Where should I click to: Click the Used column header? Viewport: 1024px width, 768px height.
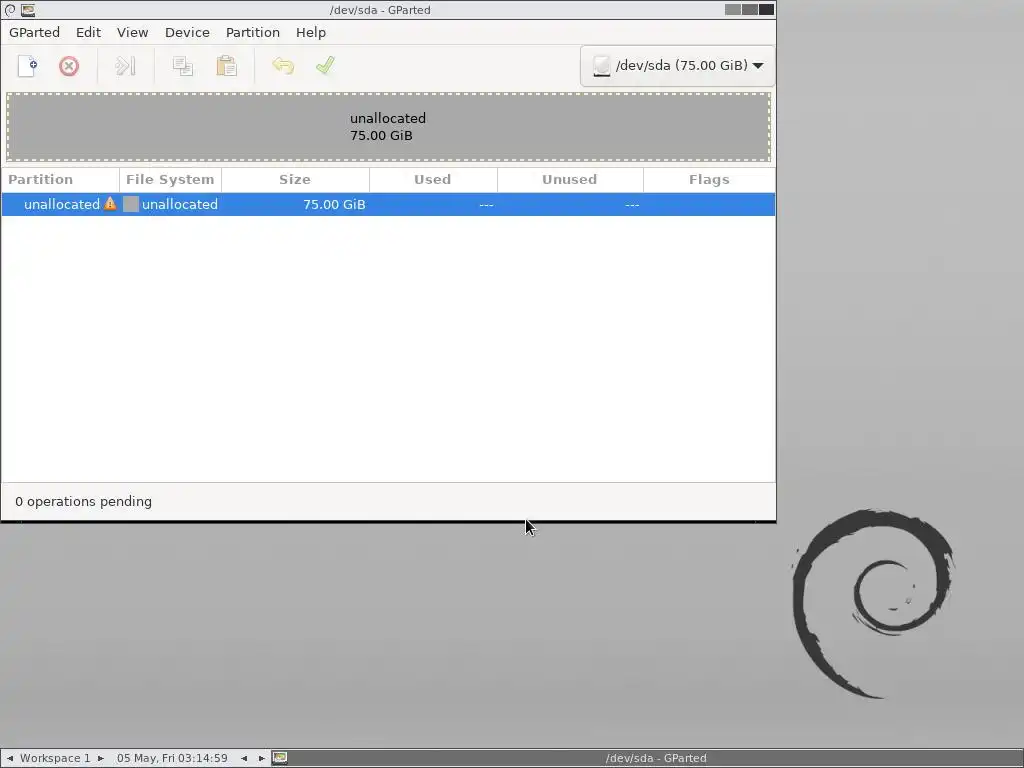[x=433, y=180]
